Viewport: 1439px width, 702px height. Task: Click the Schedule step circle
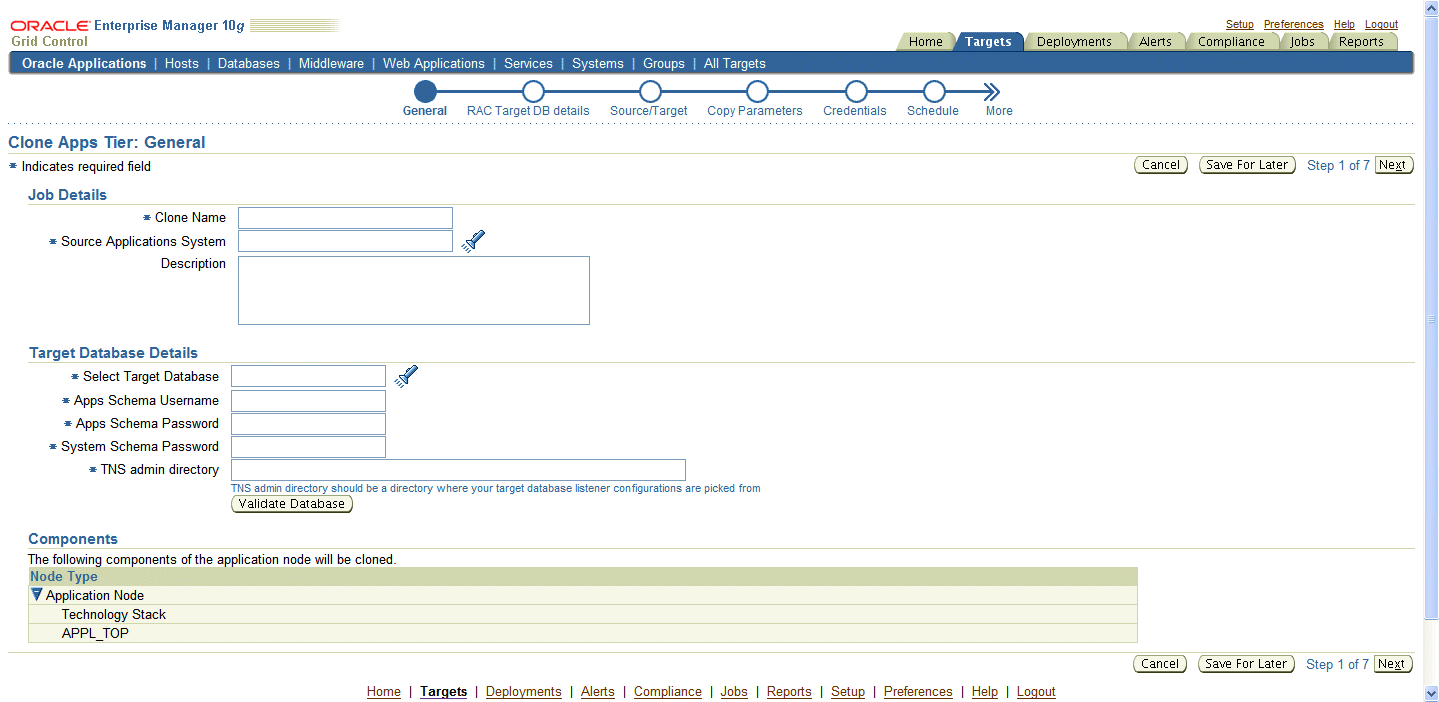click(x=934, y=92)
